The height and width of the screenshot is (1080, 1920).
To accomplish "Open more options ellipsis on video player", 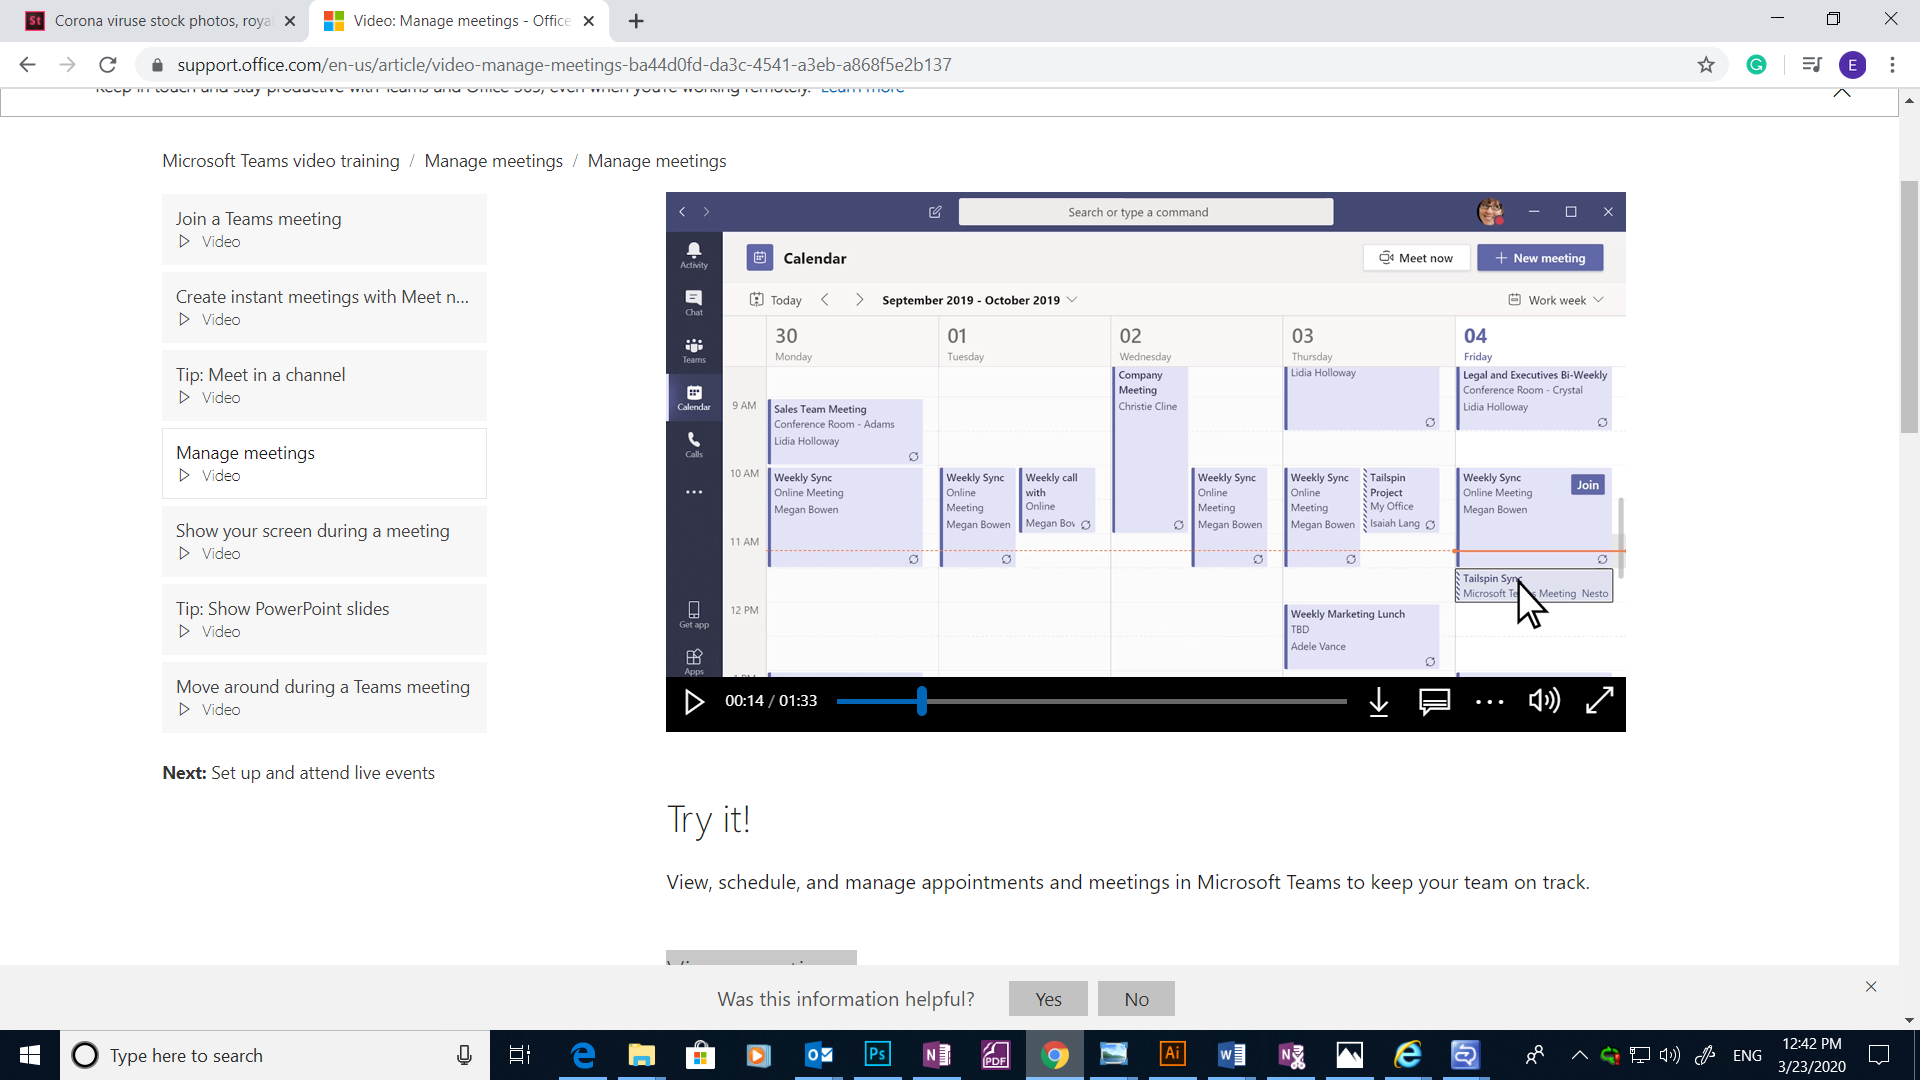I will click(x=1490, y=702).
